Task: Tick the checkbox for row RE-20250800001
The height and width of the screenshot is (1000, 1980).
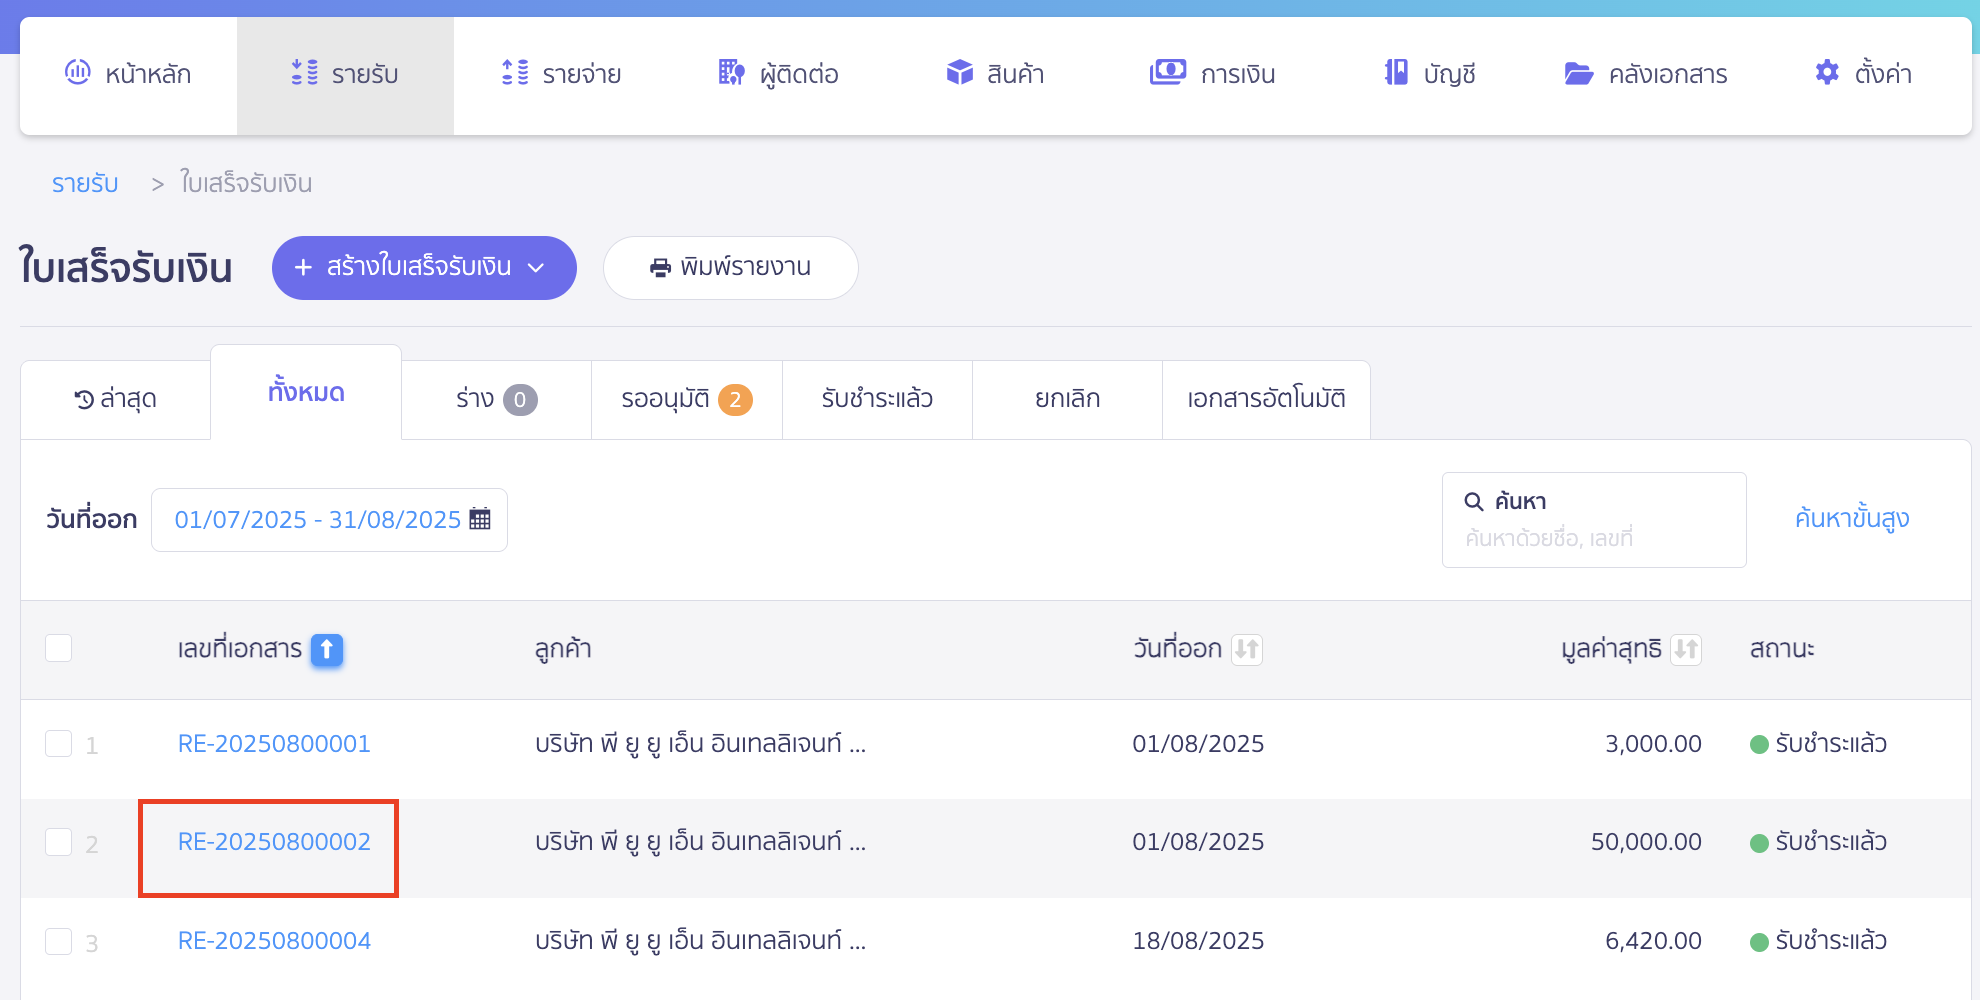Action: click(x=58, y=744)
